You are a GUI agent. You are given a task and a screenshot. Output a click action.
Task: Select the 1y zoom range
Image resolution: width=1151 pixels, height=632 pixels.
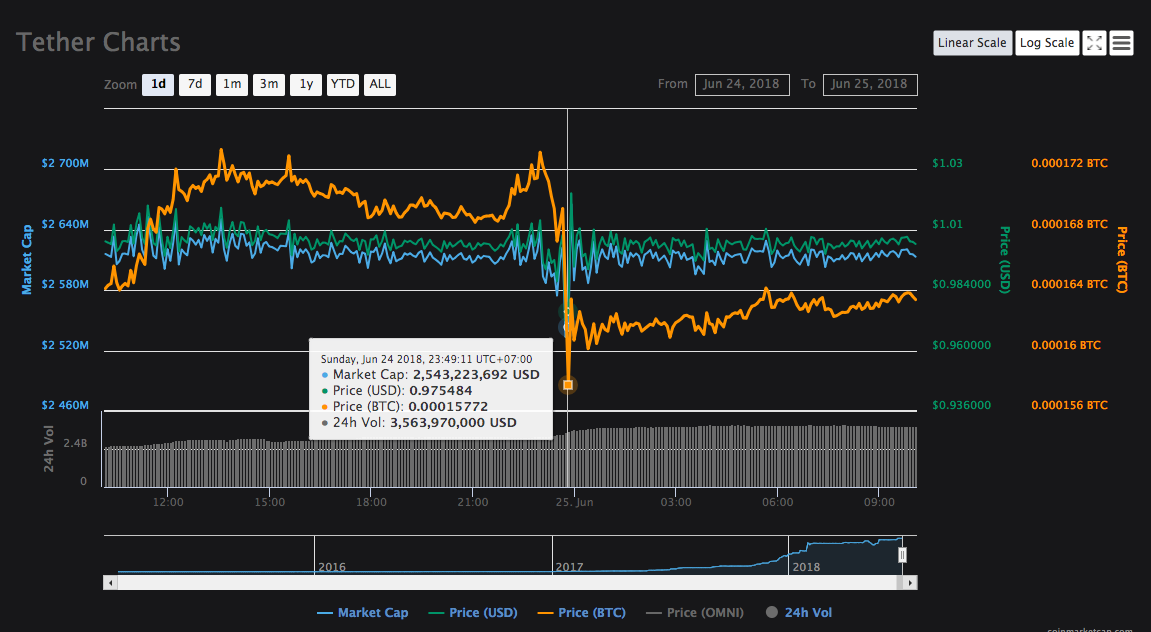306,84
